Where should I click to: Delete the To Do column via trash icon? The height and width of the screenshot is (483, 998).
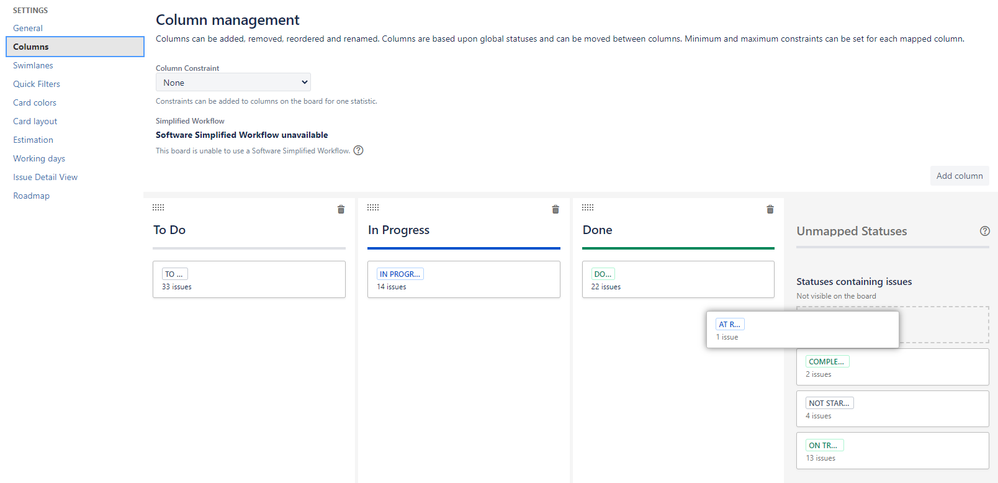pyautogui.click(x=341, y=209)
